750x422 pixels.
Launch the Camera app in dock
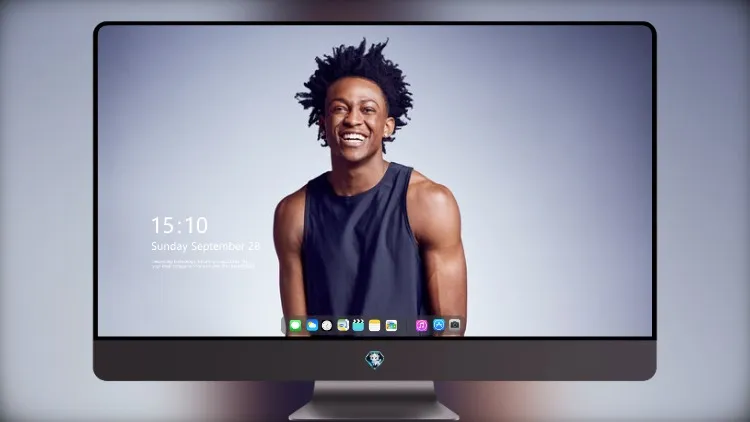[x=454, y=325]
